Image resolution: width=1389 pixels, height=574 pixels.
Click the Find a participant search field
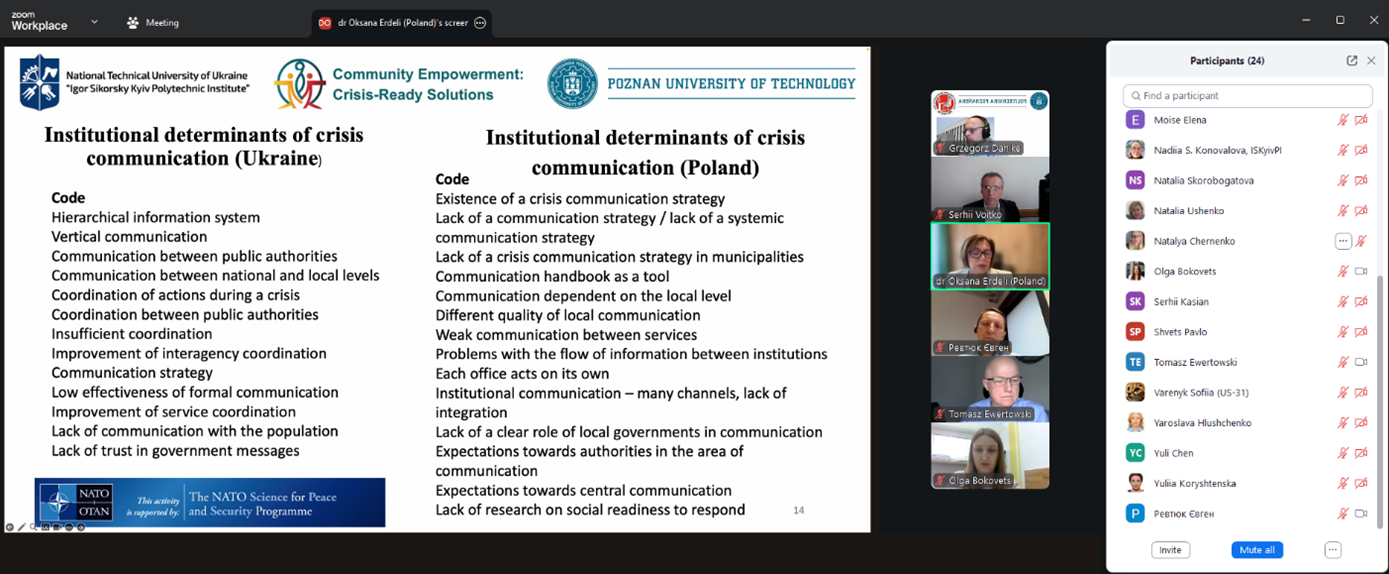click(1248, 96)
